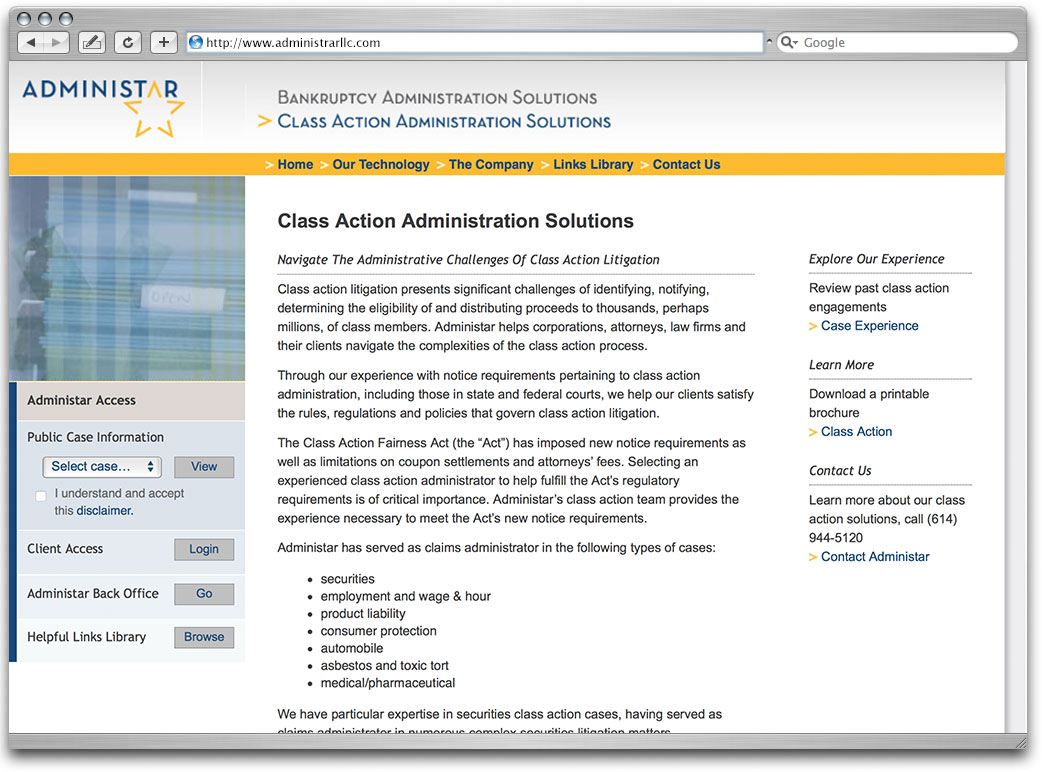This screenshot has width=1042, height=772.
Task: Click the 'asbestos and toxic tort' list item
Action: pyautogui.click(x=385, y=665)
